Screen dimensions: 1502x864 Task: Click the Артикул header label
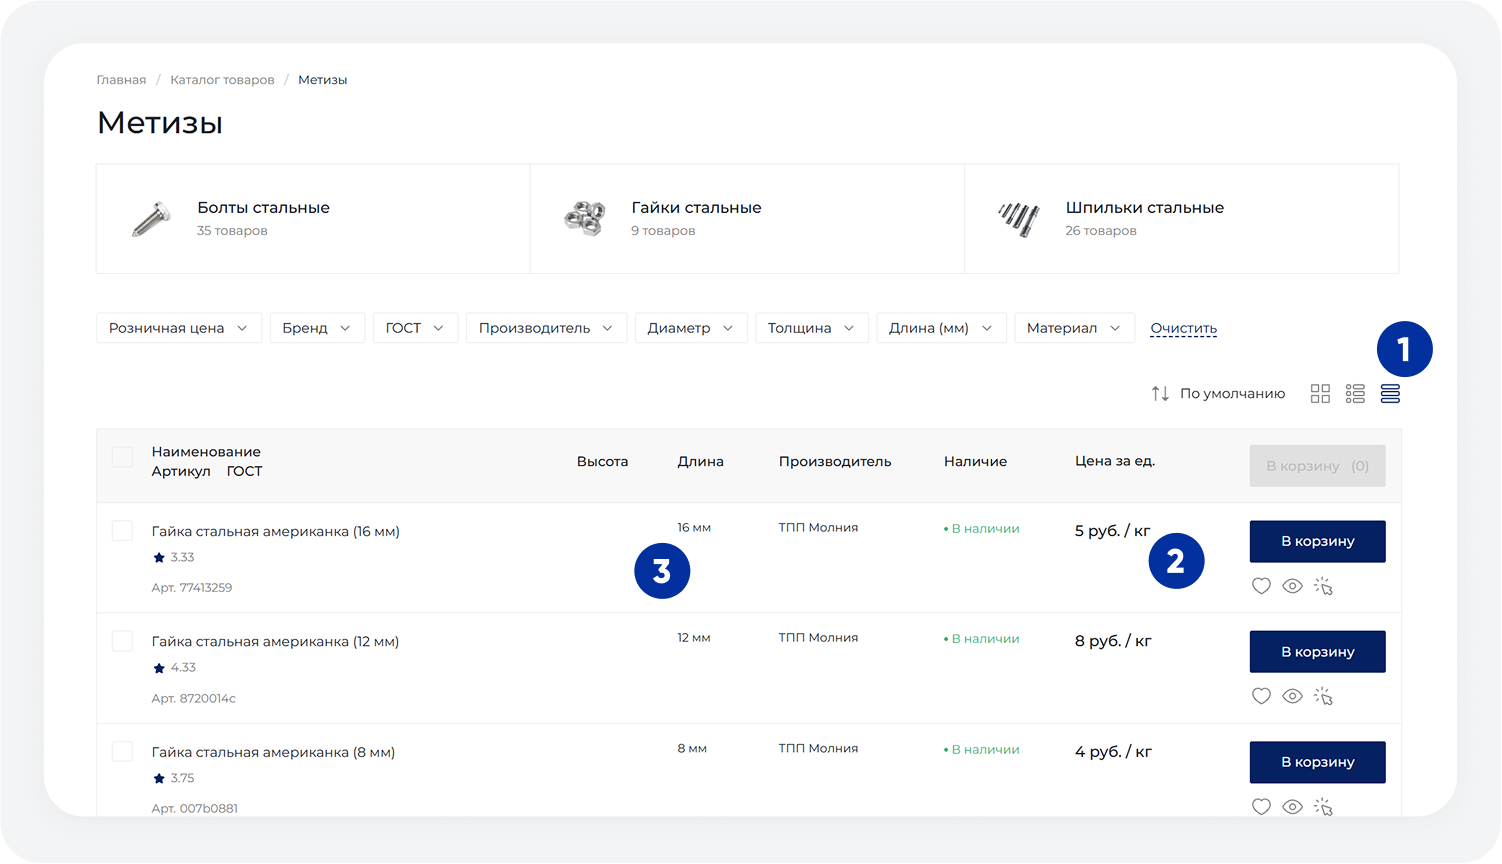pyautogui.click(x=181, y=471)
